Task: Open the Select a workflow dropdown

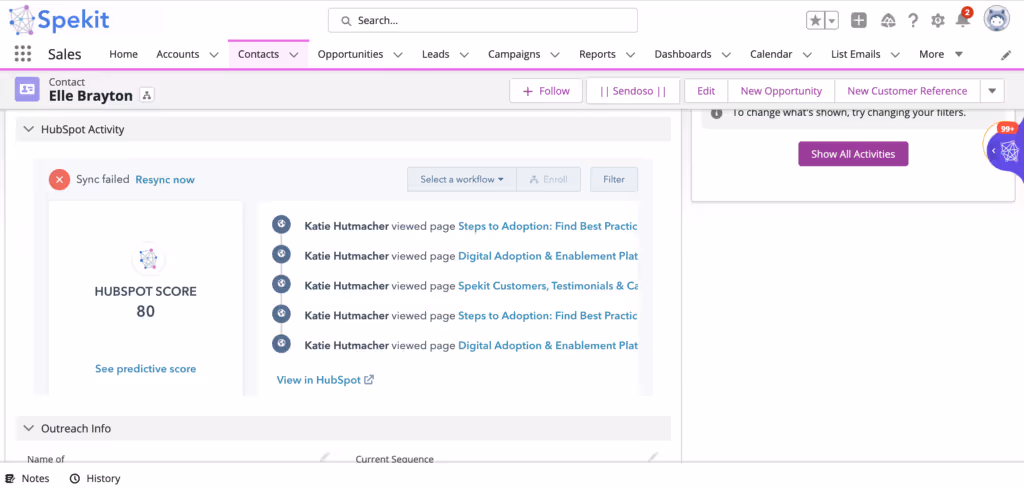Action: click(462, 180)
